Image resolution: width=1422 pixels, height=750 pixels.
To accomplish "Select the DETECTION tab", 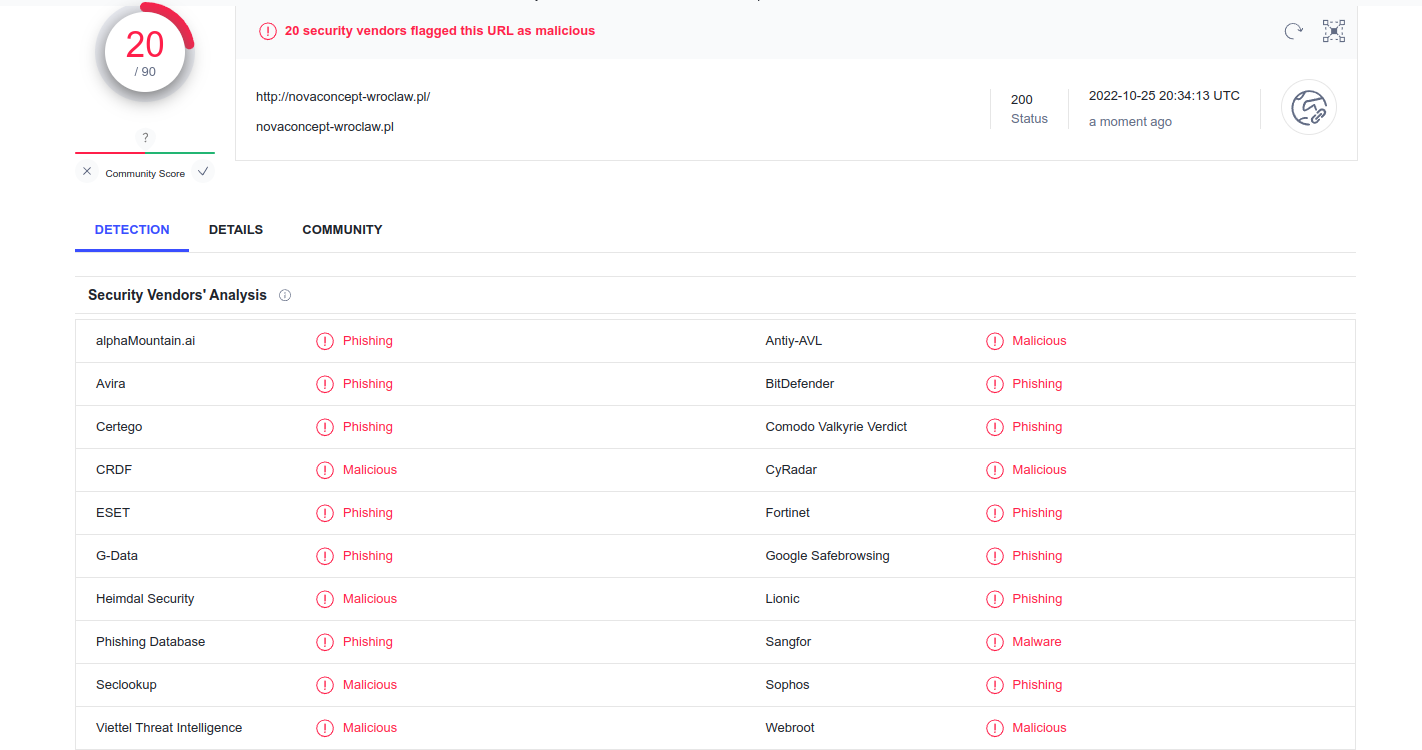I will (x=131, y=229).
